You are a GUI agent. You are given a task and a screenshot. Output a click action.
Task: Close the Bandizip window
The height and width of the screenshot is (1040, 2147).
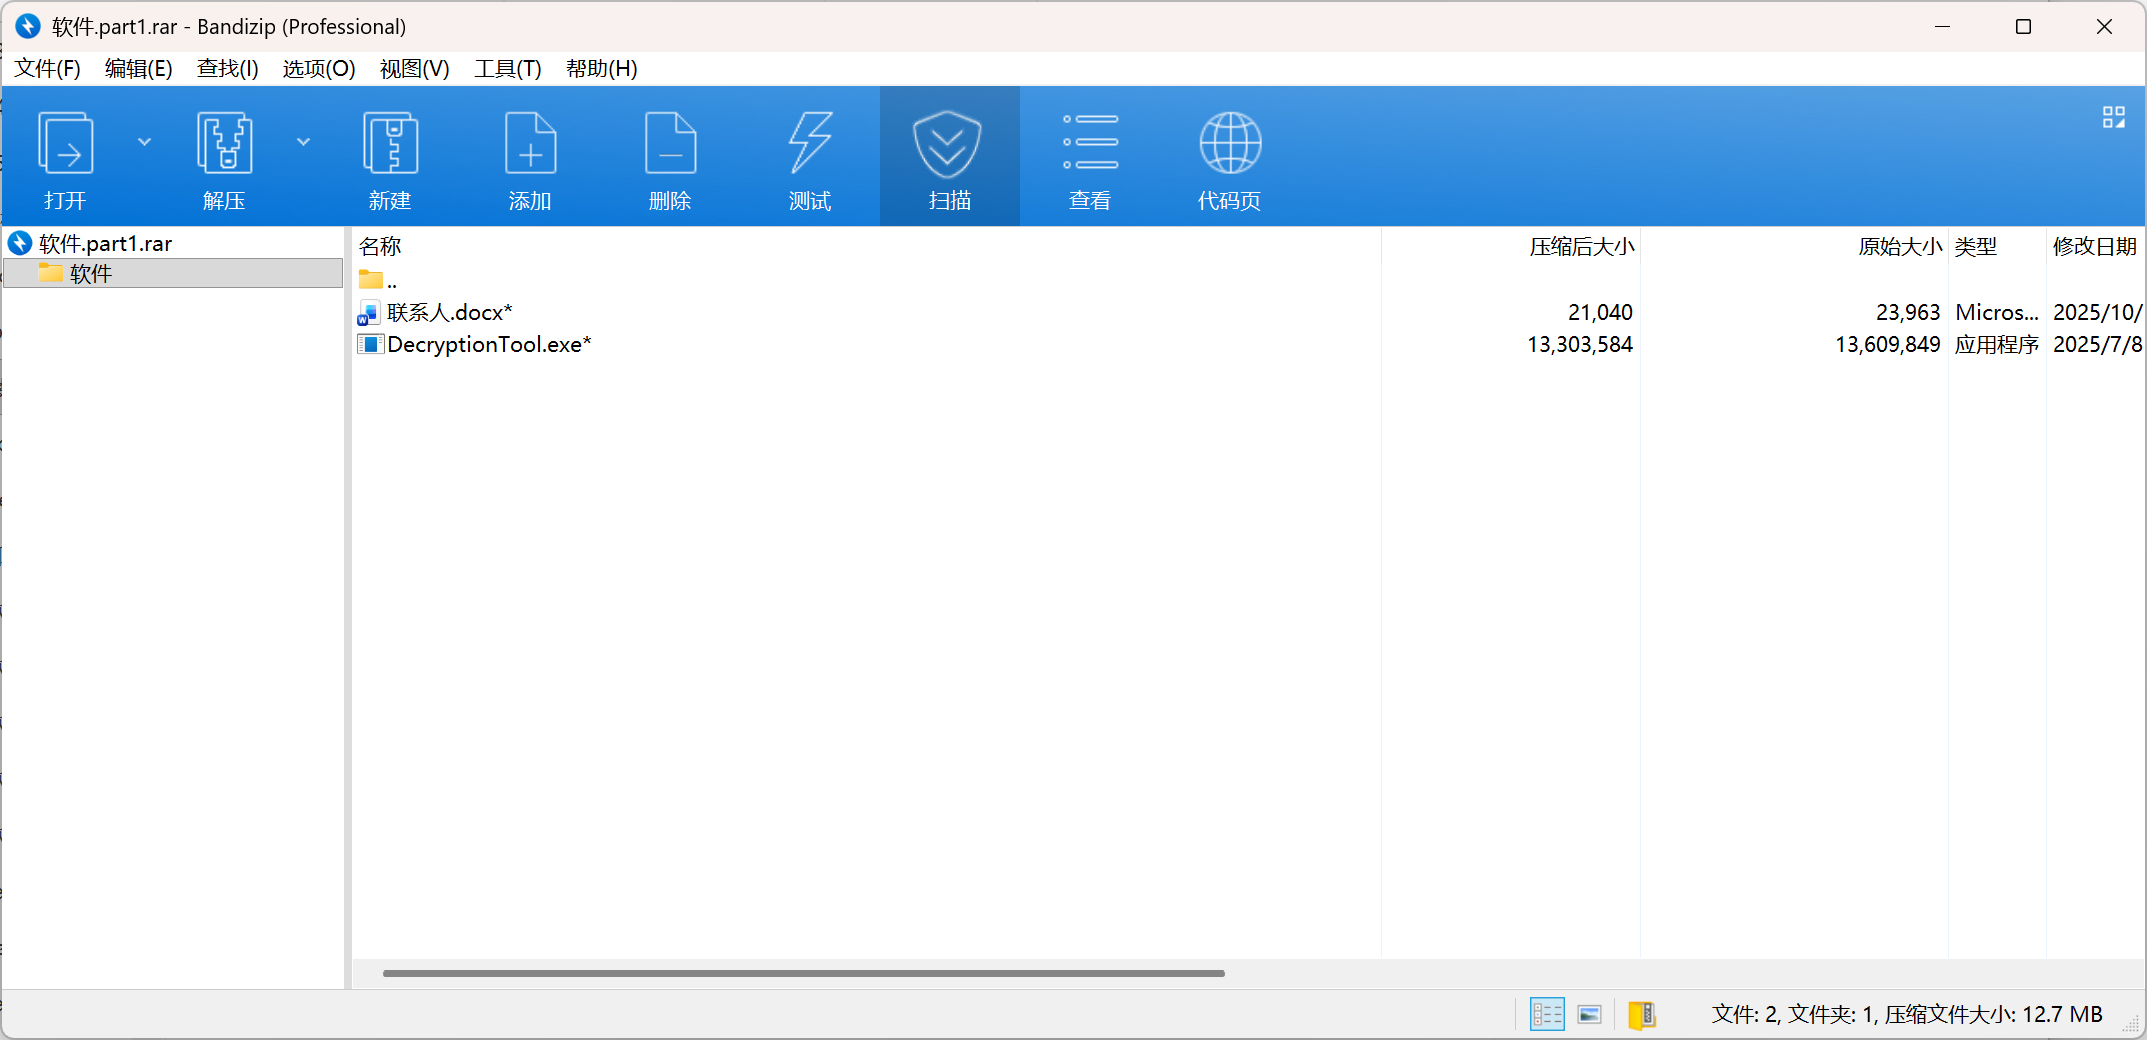2104,27
